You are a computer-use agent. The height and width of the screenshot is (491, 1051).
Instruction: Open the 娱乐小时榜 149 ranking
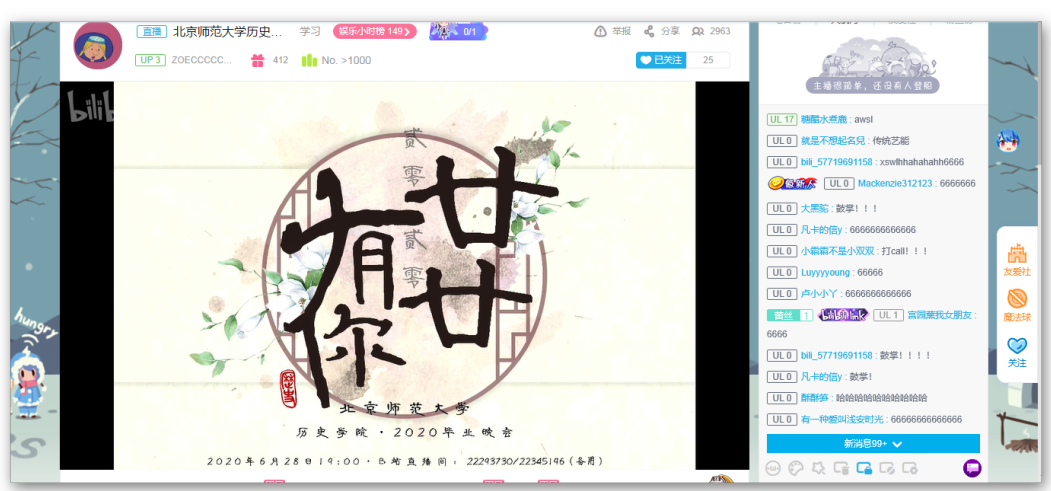click(x=374, y=31)
